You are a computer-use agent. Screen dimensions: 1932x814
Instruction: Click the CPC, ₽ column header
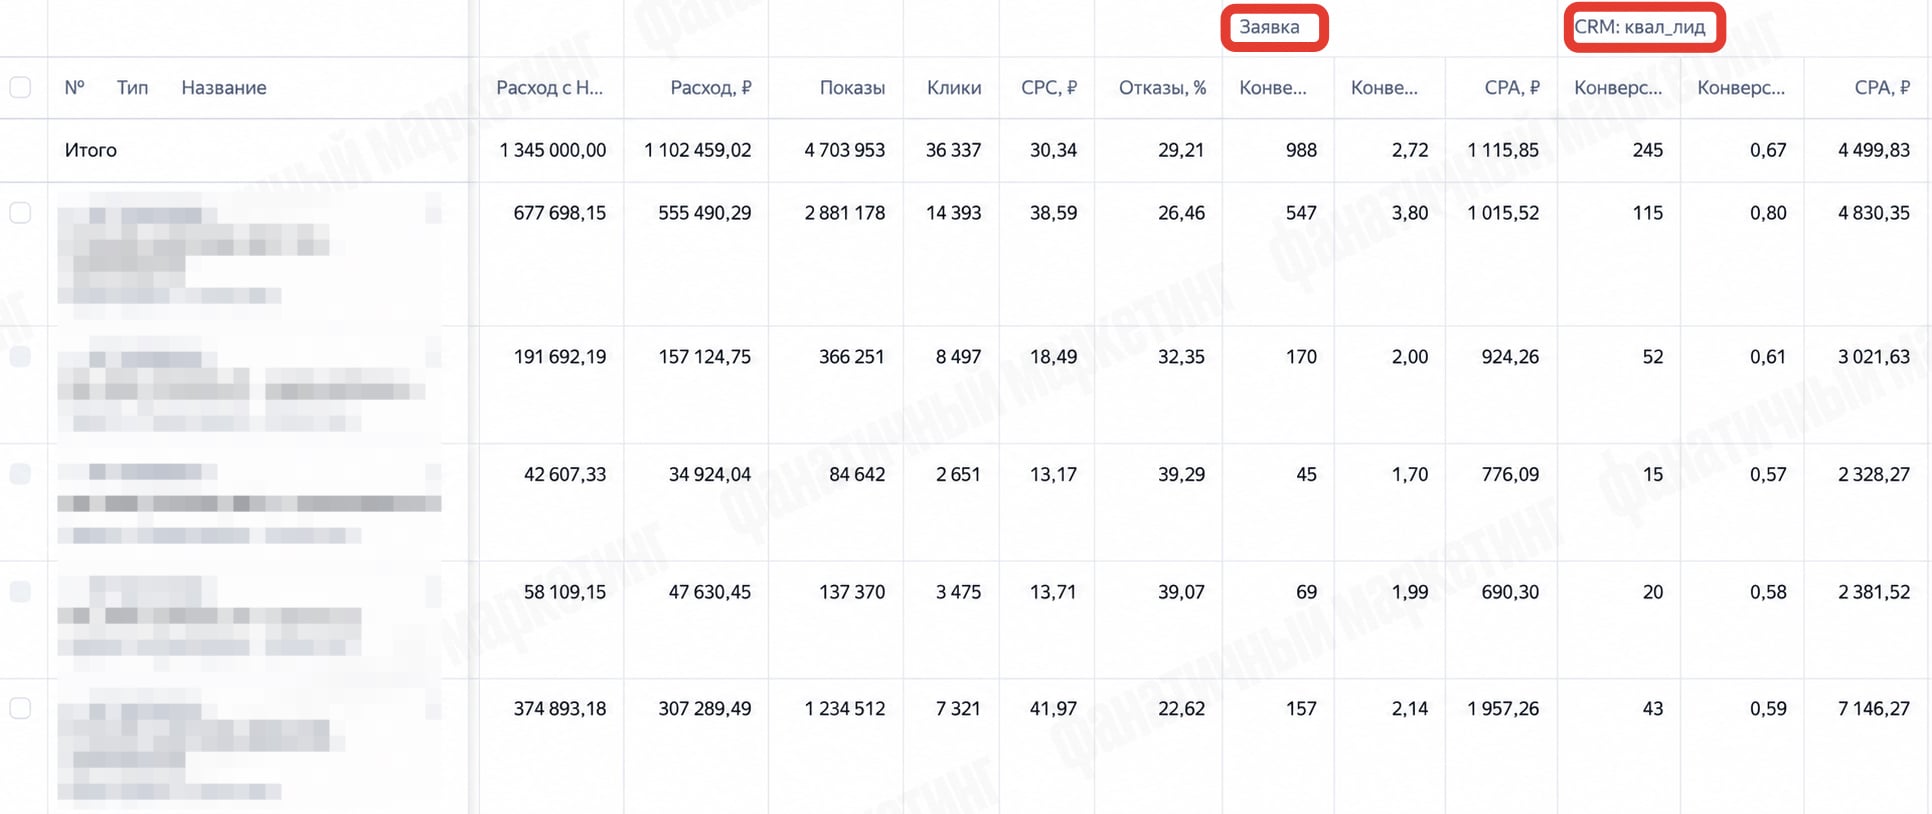1049,88
